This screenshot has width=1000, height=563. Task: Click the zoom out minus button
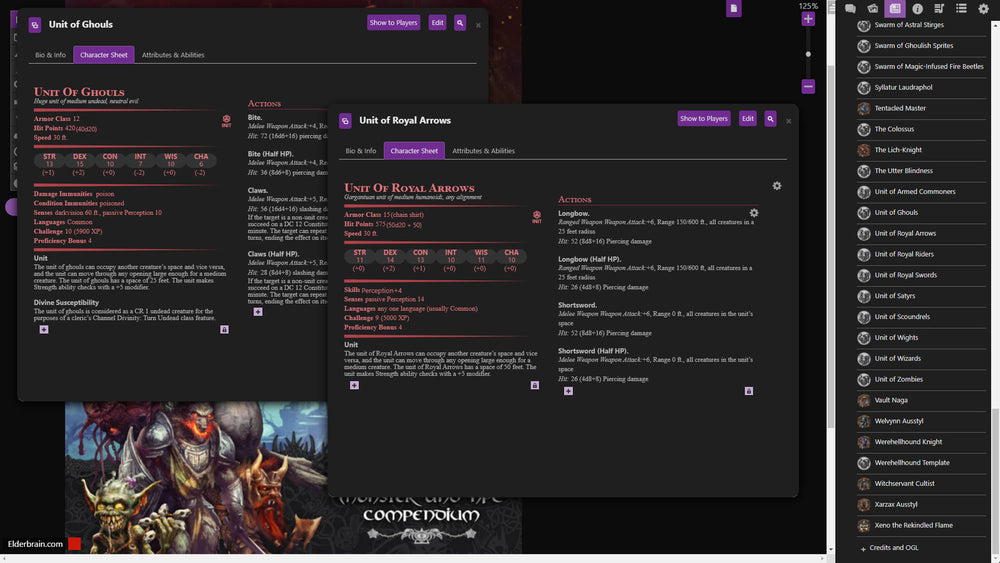(808, 87)
